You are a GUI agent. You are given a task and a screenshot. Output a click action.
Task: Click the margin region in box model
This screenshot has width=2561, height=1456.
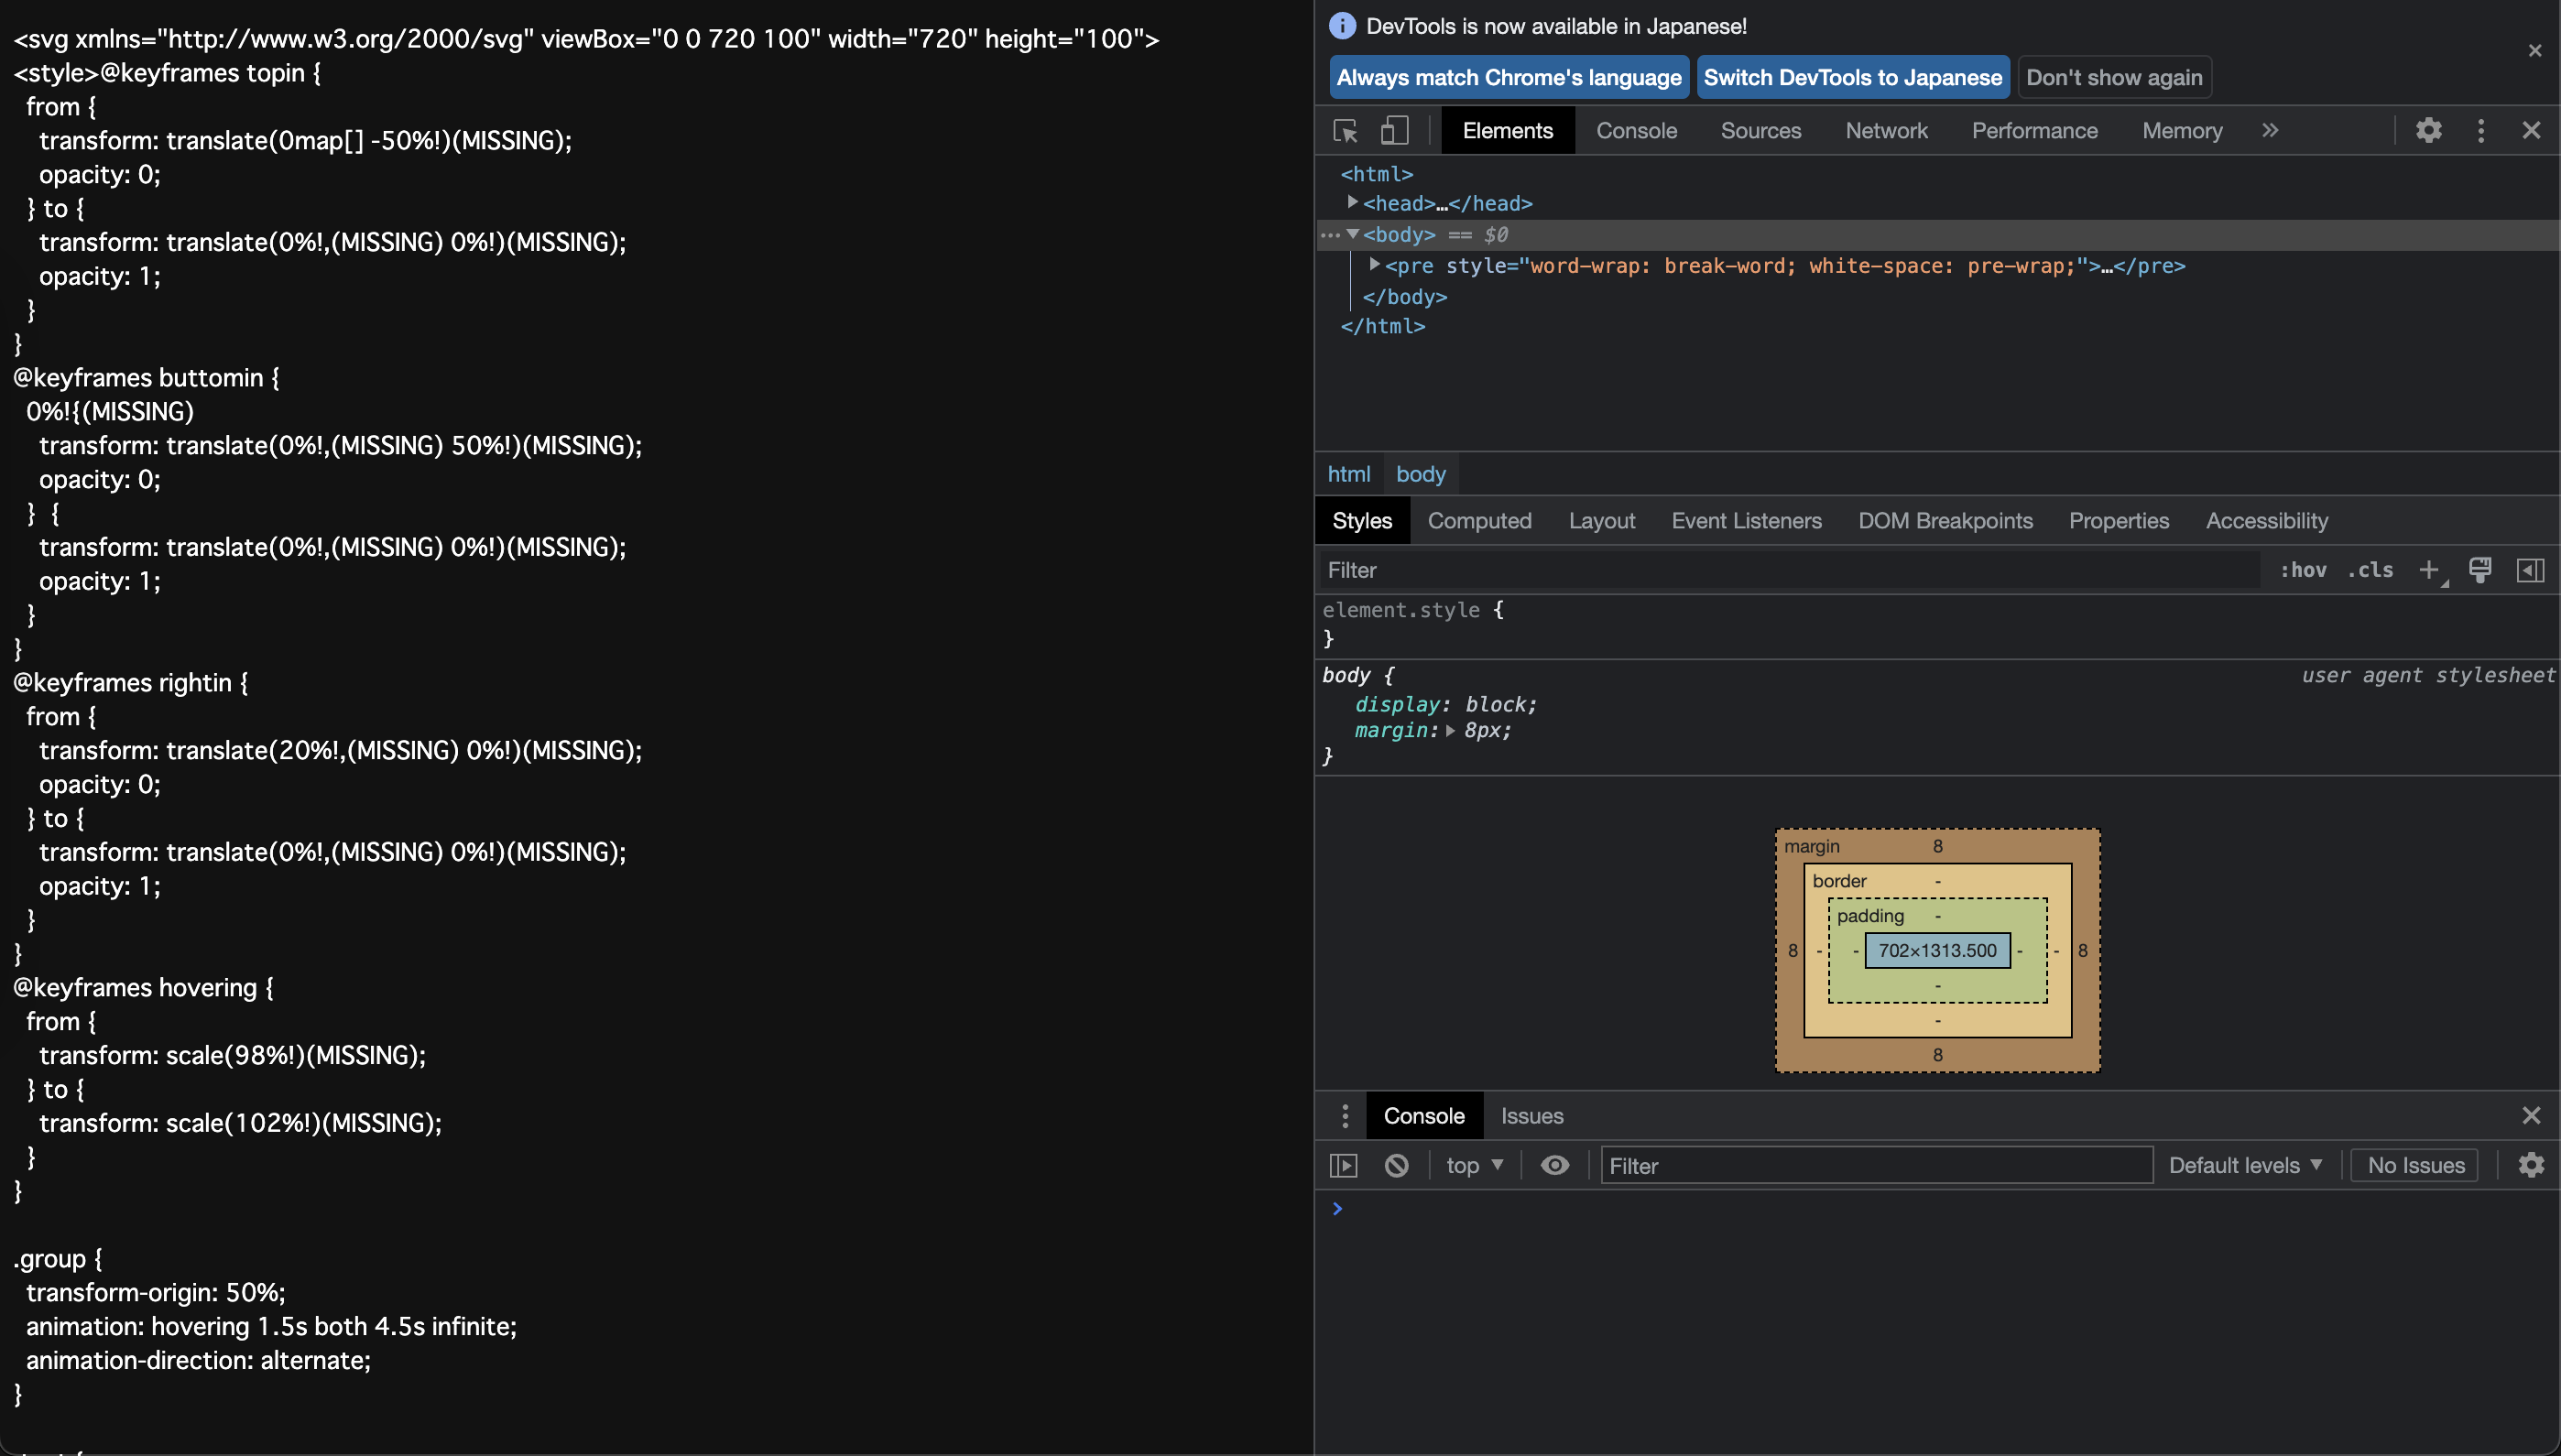point(1812,846)
